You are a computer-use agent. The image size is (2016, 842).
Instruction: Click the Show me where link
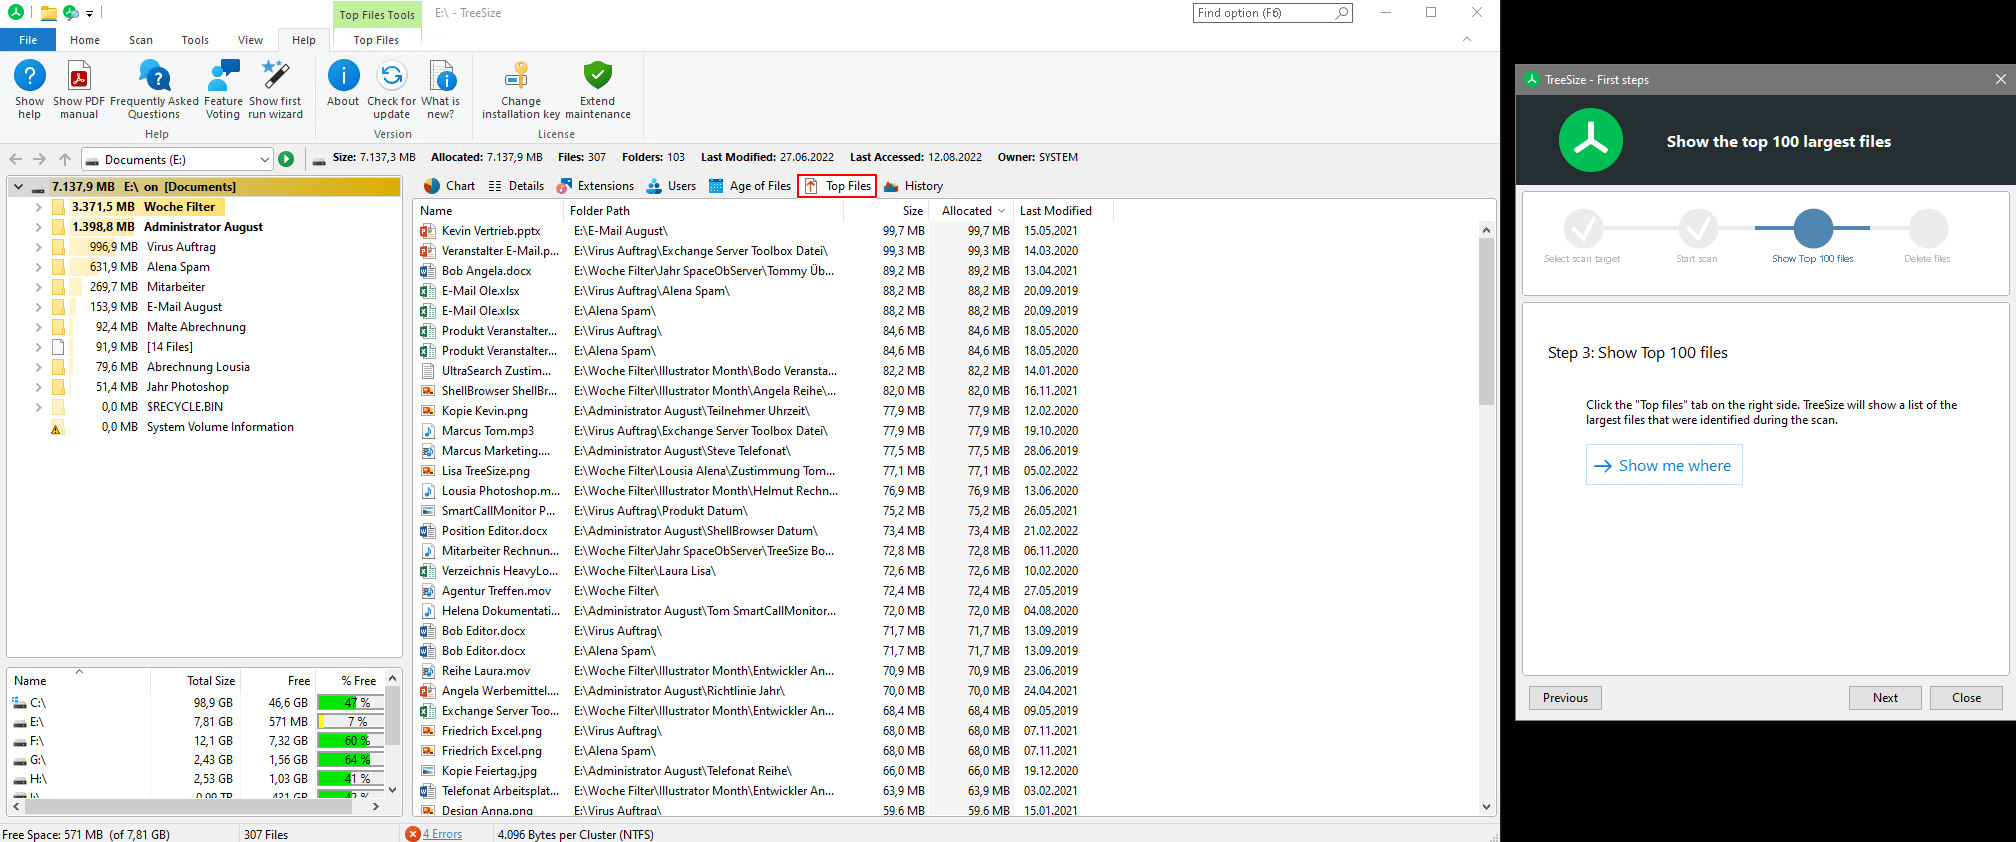(x=1664, y=466)
